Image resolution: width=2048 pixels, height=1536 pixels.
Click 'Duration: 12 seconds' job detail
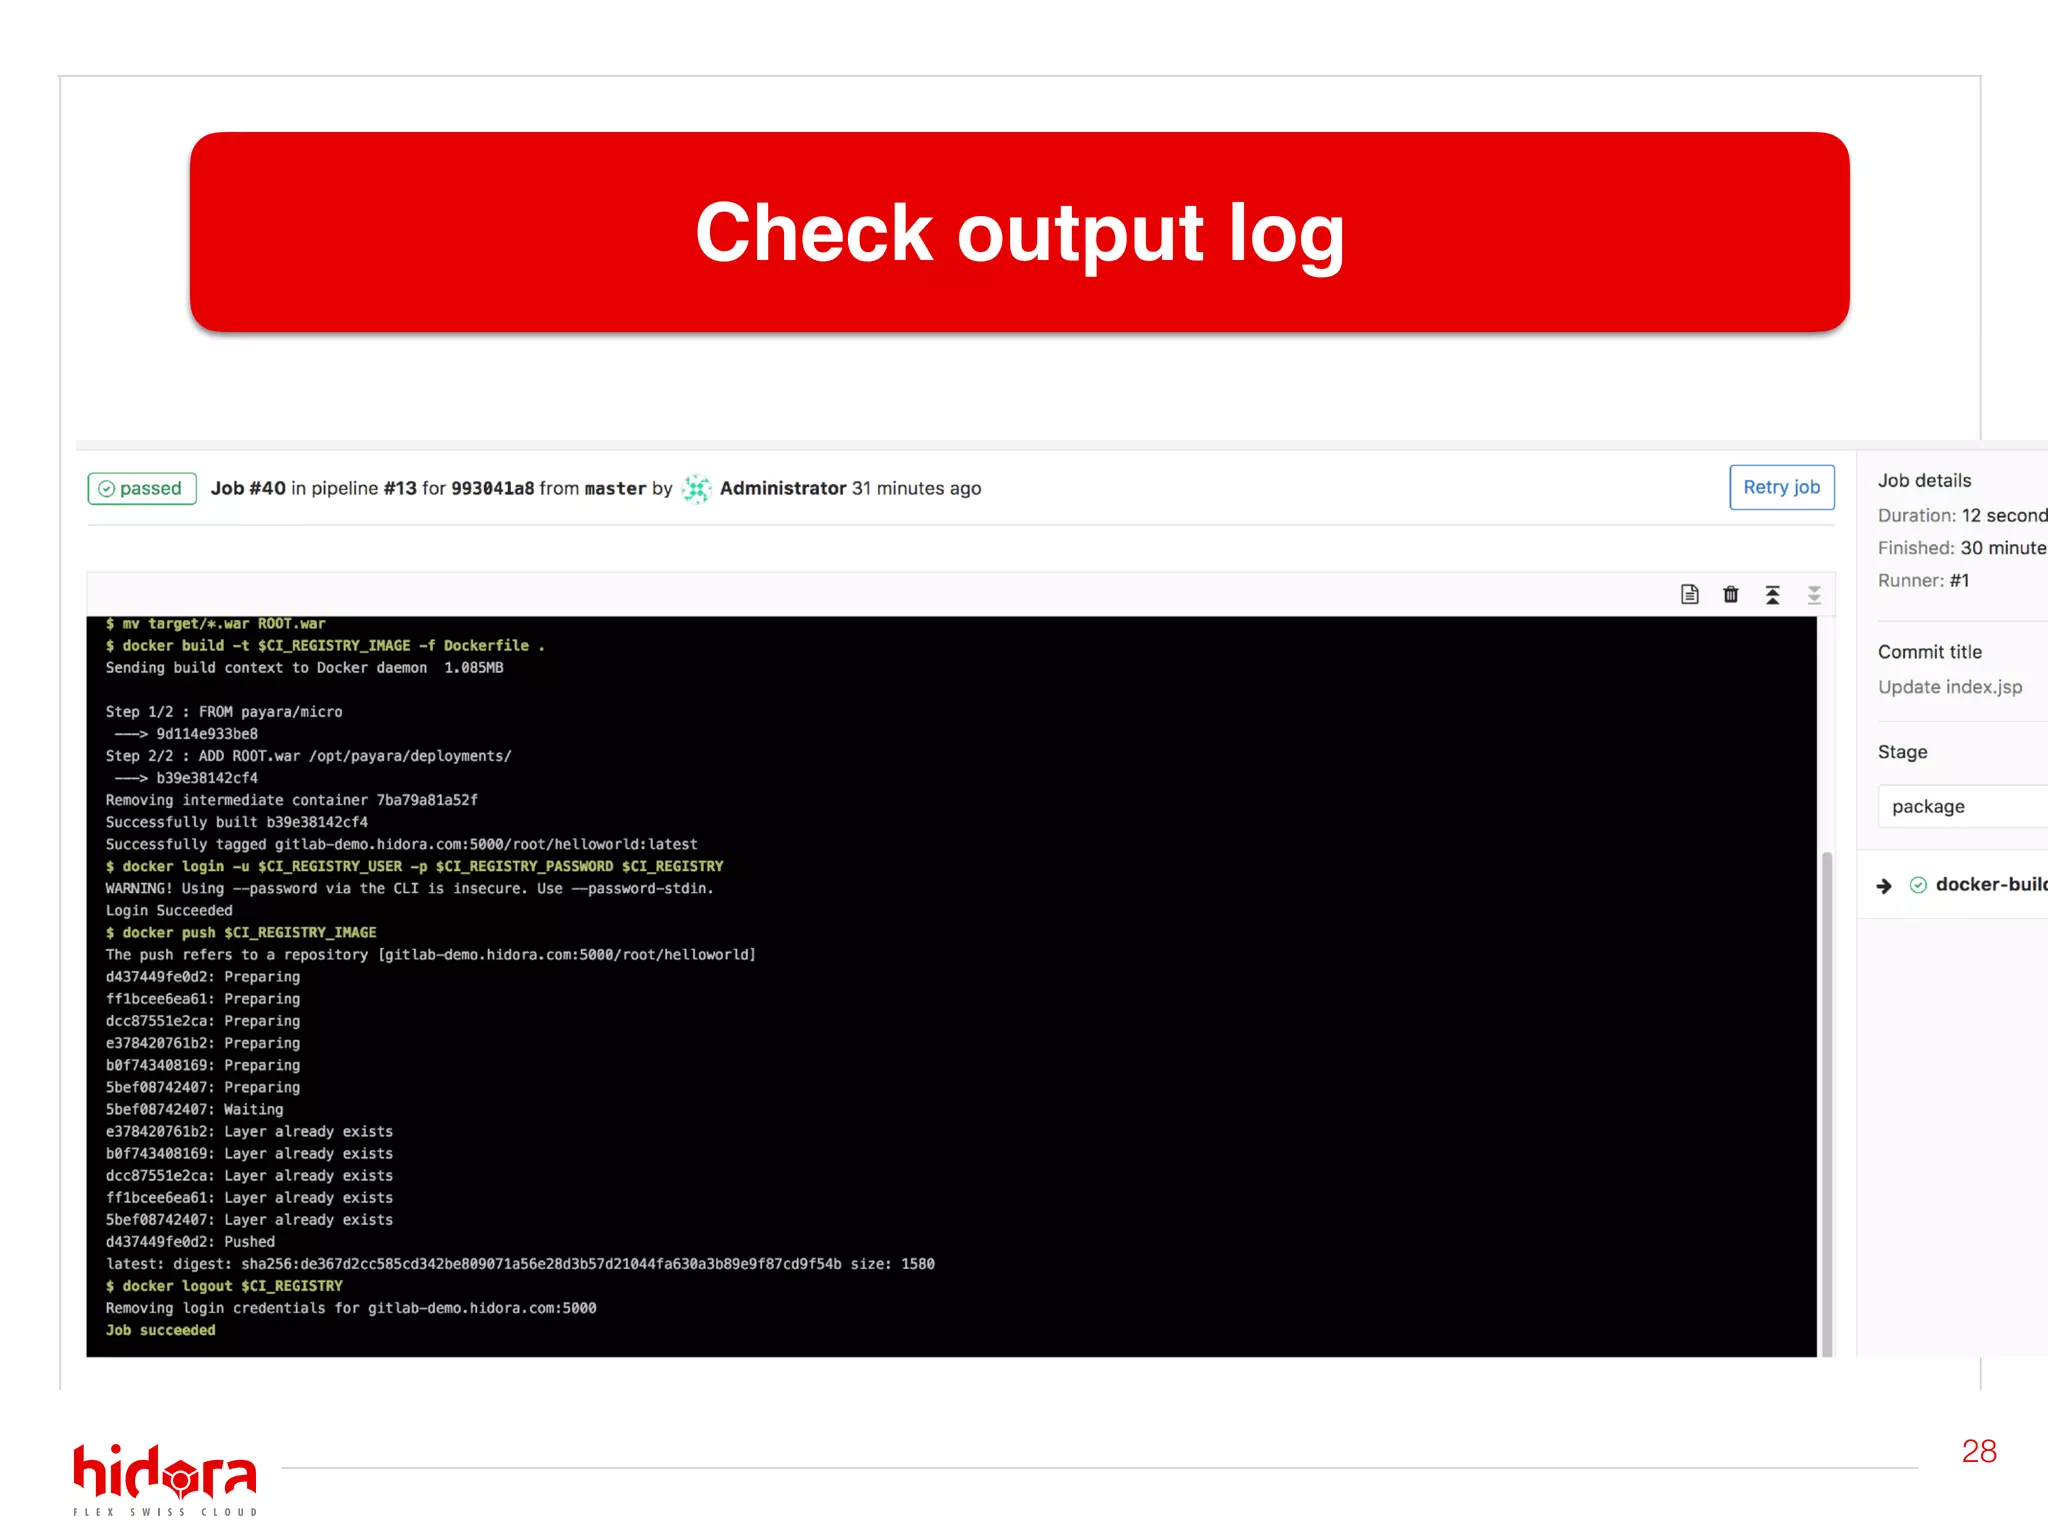pyautogui.click(x=1963, y=515)
